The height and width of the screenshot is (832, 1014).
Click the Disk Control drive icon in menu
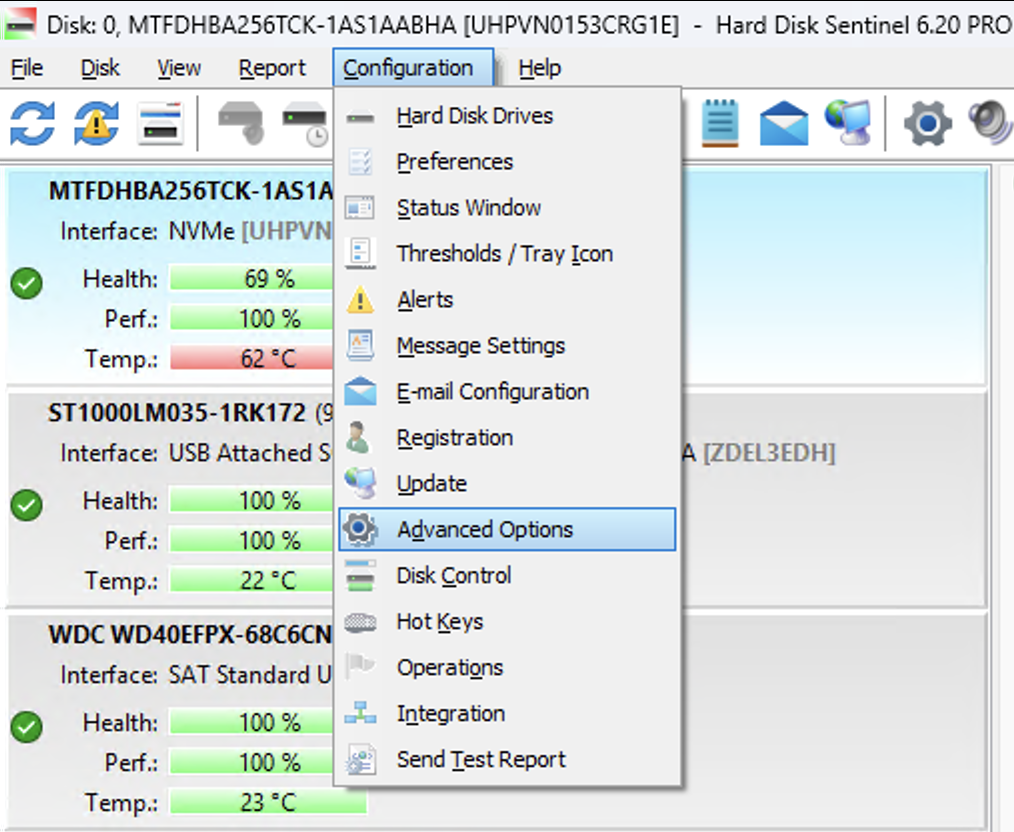[x=360, y=575]
